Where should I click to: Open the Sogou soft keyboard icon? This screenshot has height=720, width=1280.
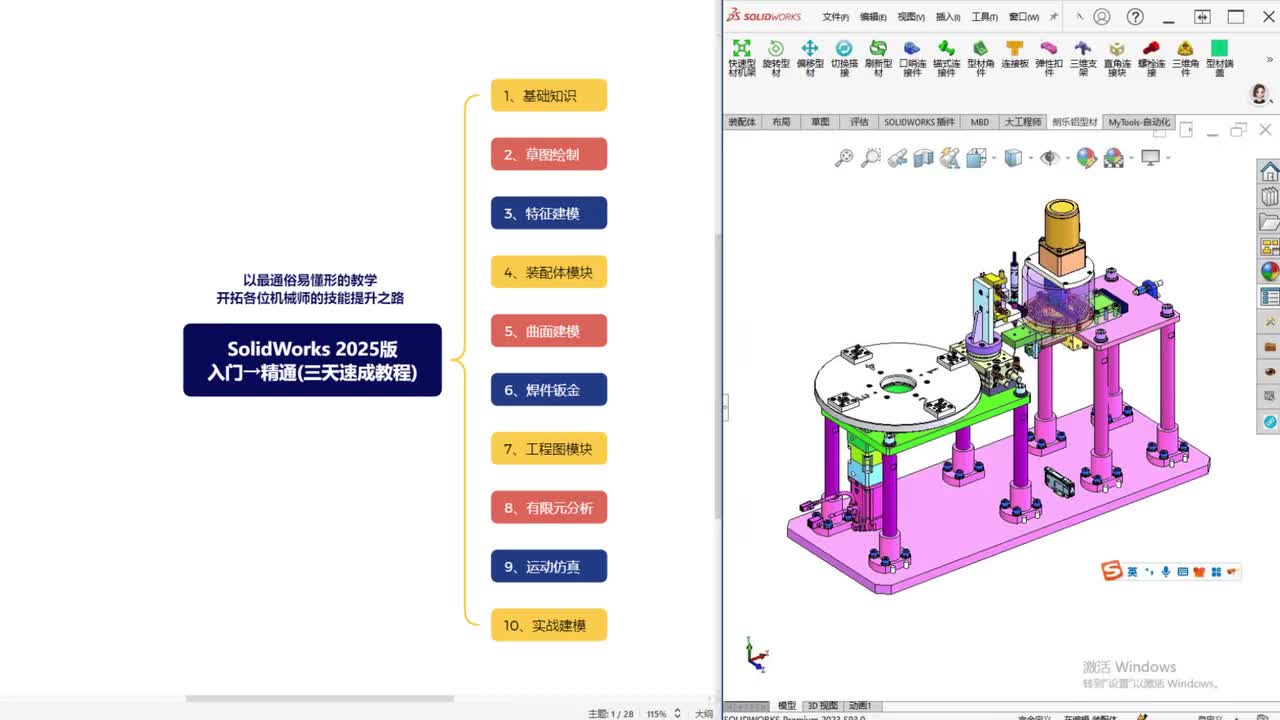point(1183,572)
